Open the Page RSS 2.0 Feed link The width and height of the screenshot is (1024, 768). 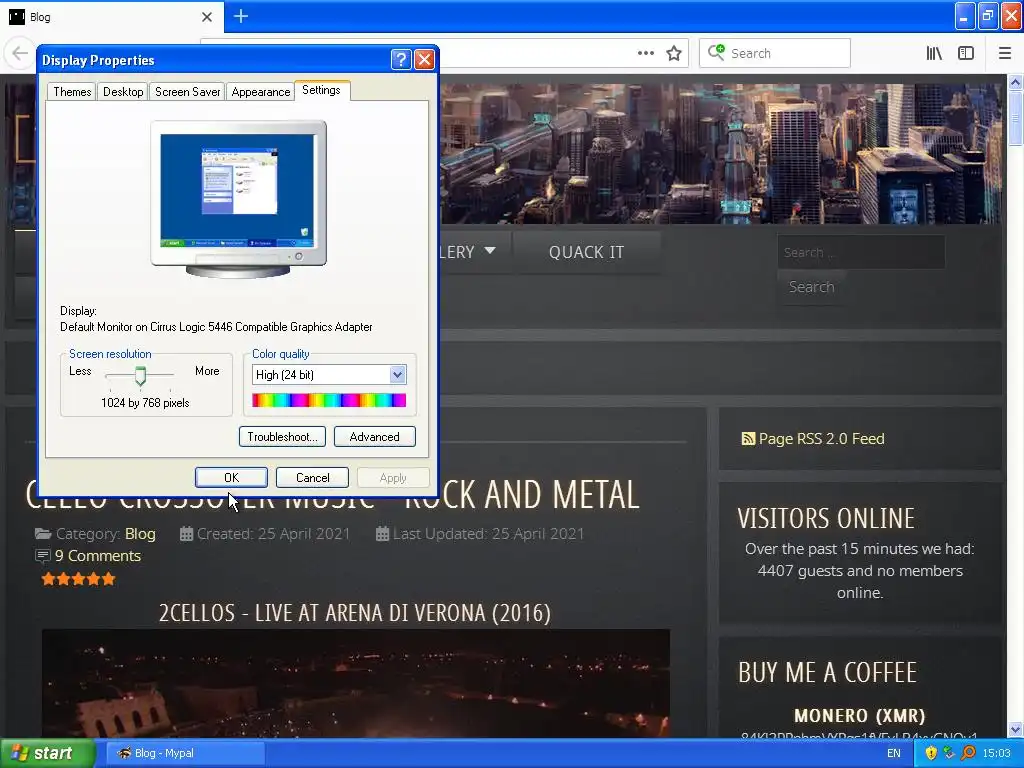click(x=821, y=438)
